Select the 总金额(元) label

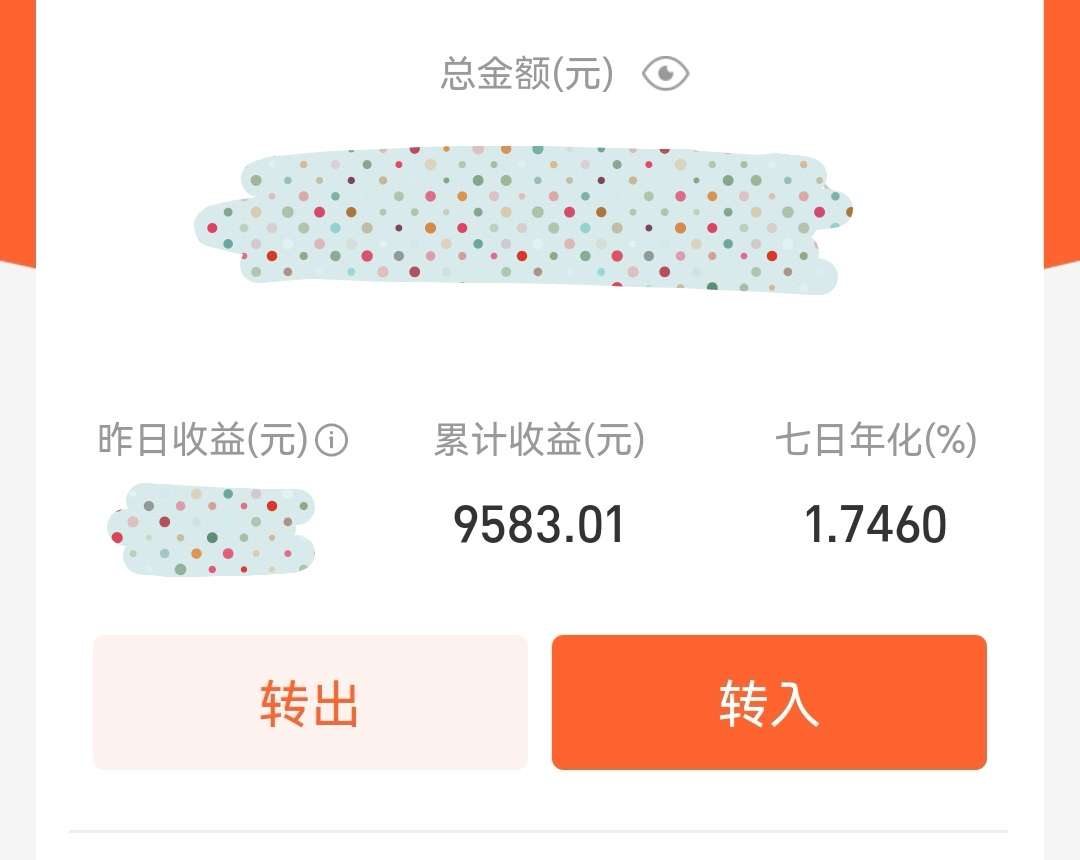[527, 74]
